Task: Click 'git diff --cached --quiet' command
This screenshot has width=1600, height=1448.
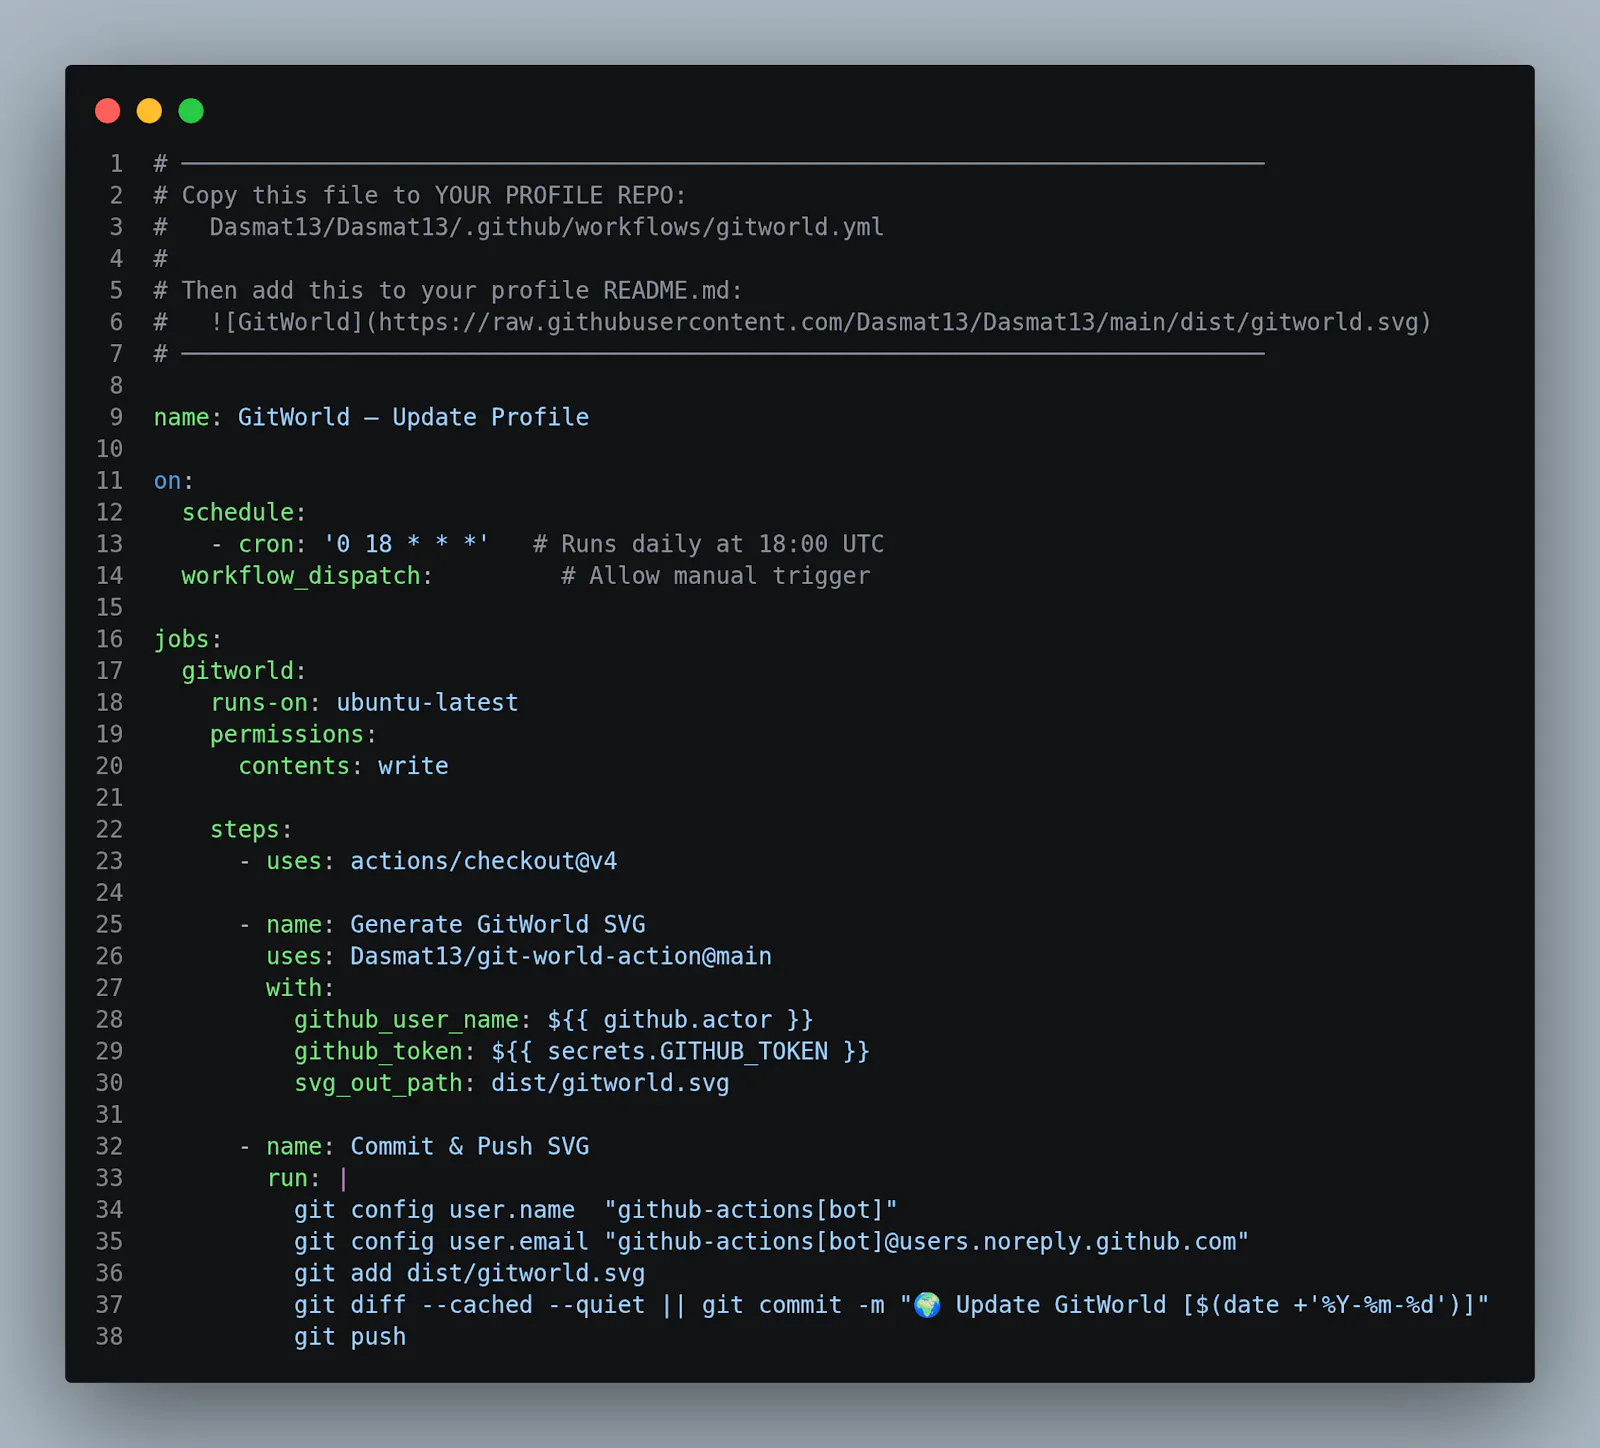Action: [470, 1305]
